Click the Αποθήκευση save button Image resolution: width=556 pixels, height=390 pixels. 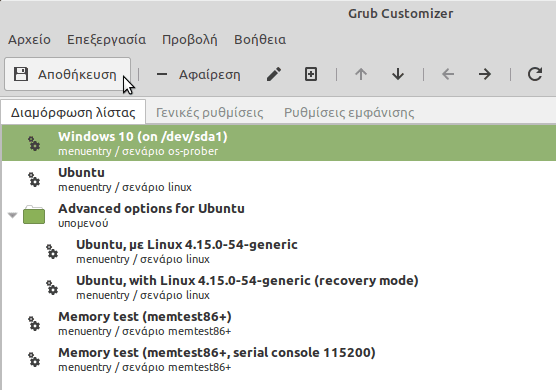point(67,74)
